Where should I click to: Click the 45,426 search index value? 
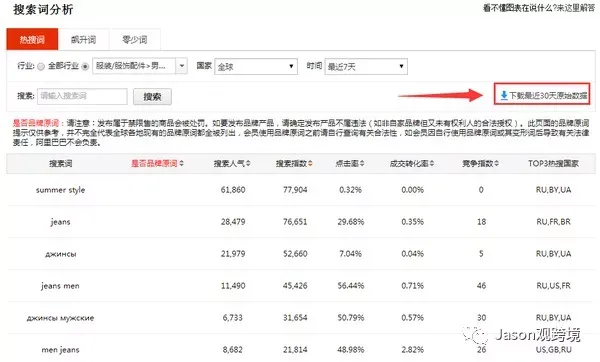click(295, 286)
